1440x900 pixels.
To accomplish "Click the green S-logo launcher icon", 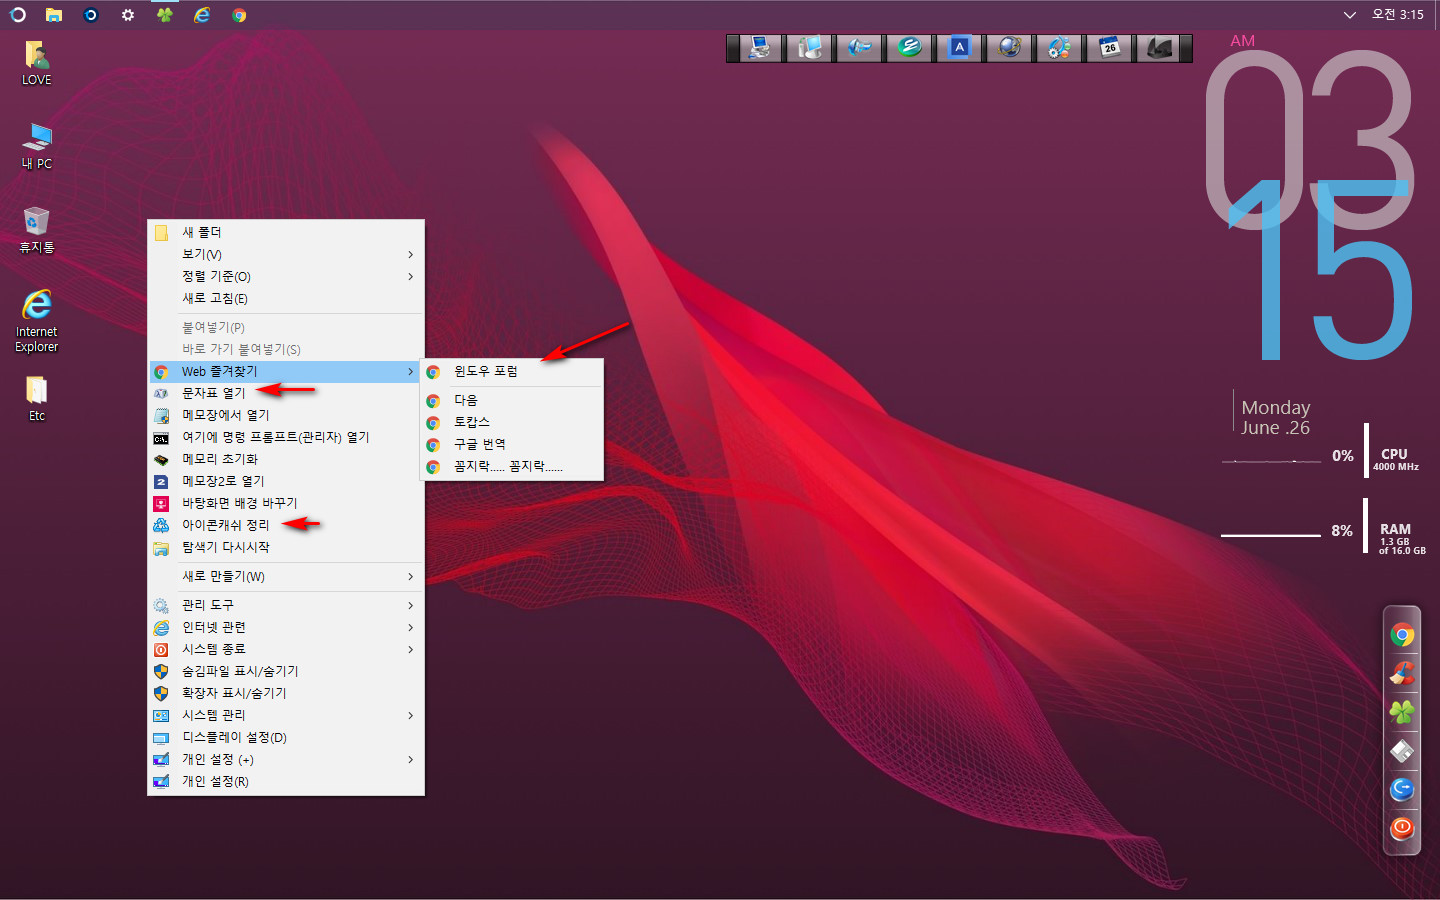I will [909, 48].
